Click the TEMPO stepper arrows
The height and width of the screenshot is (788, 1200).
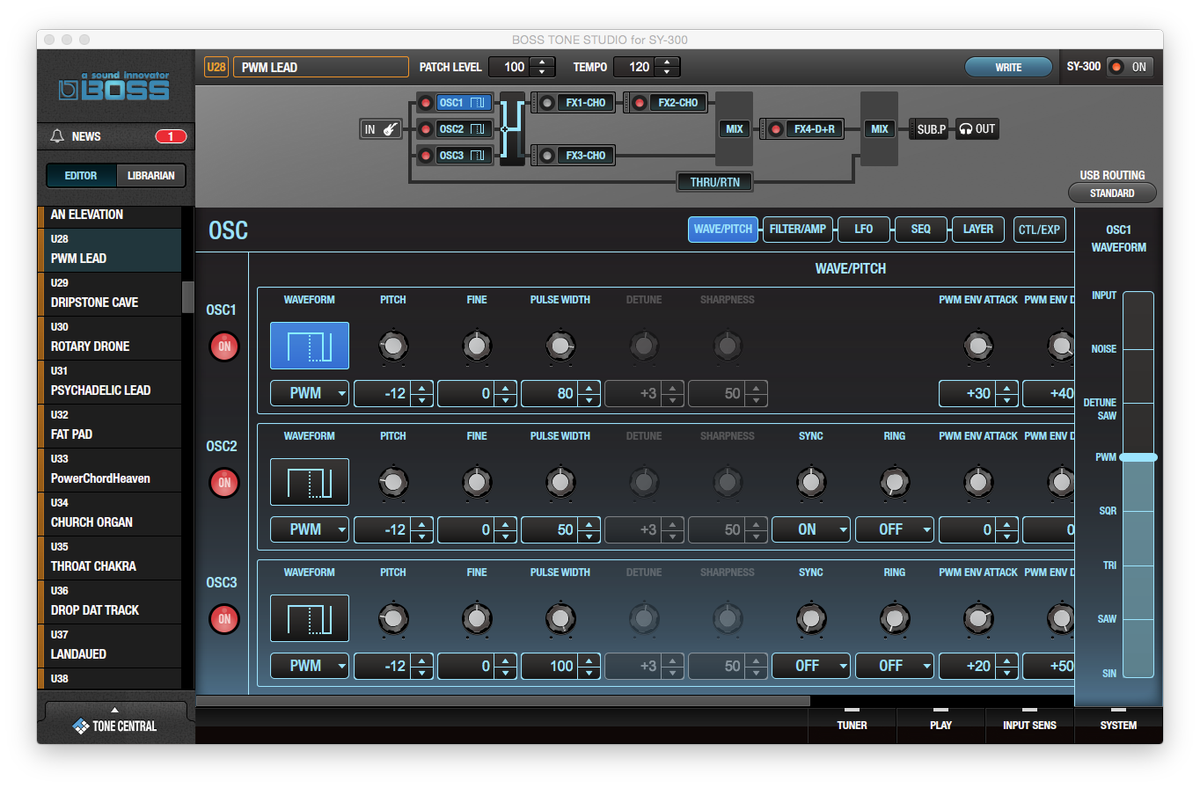667,67
